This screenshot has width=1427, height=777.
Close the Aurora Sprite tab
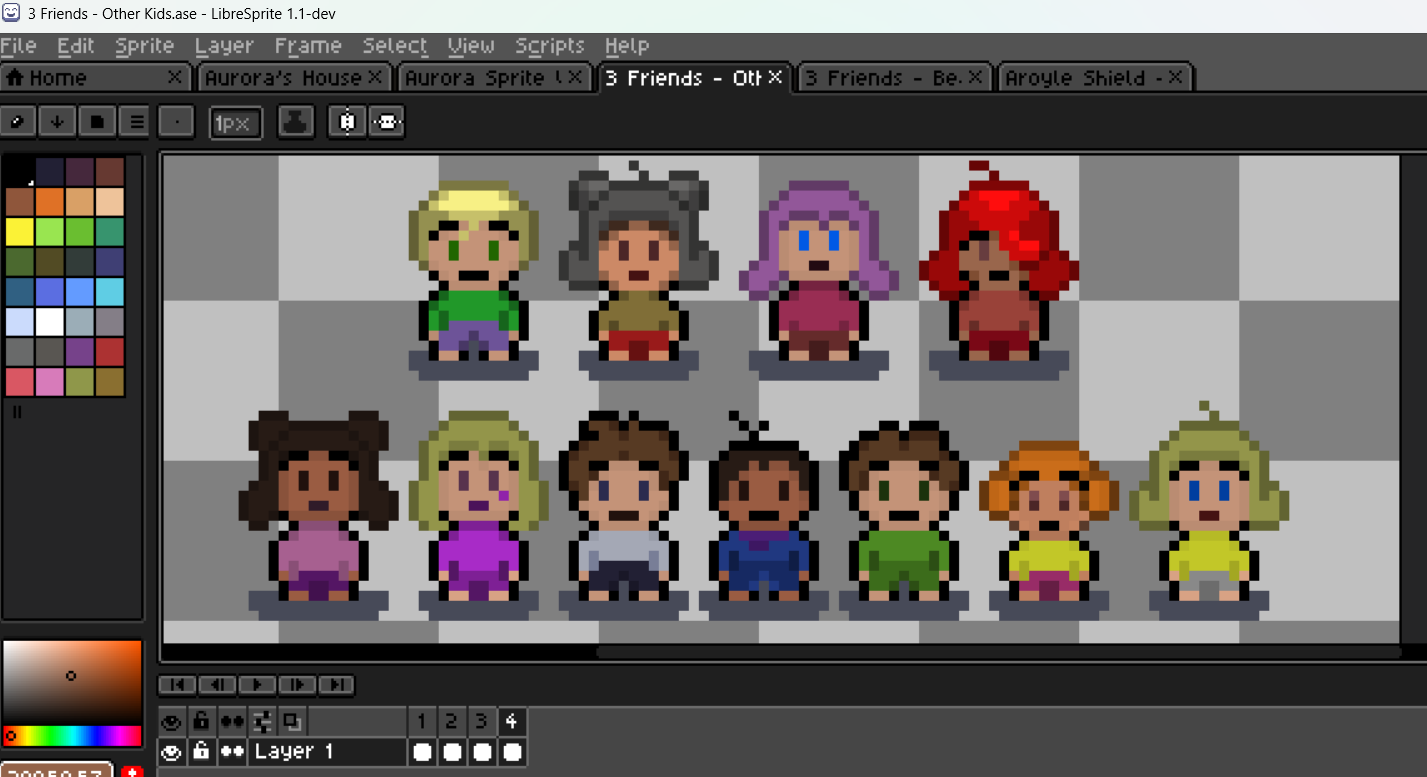(x=575, y=77)
